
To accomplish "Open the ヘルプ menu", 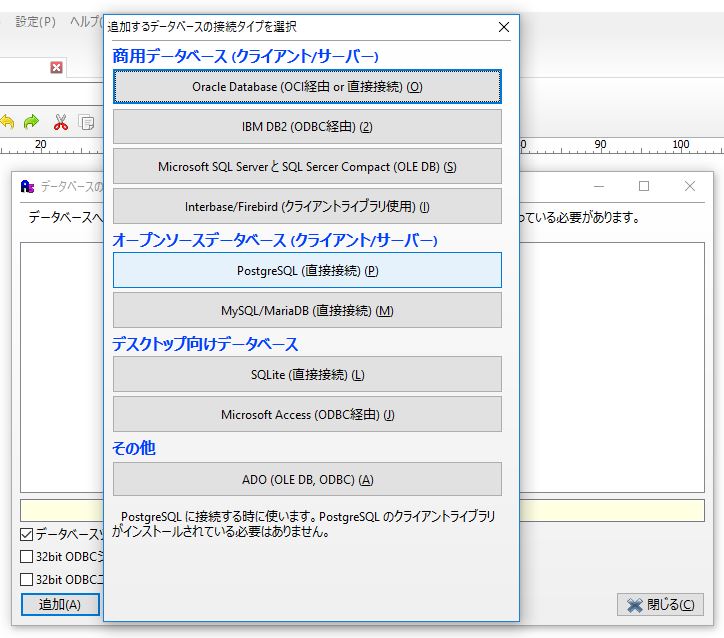I will tap(86, 22).
